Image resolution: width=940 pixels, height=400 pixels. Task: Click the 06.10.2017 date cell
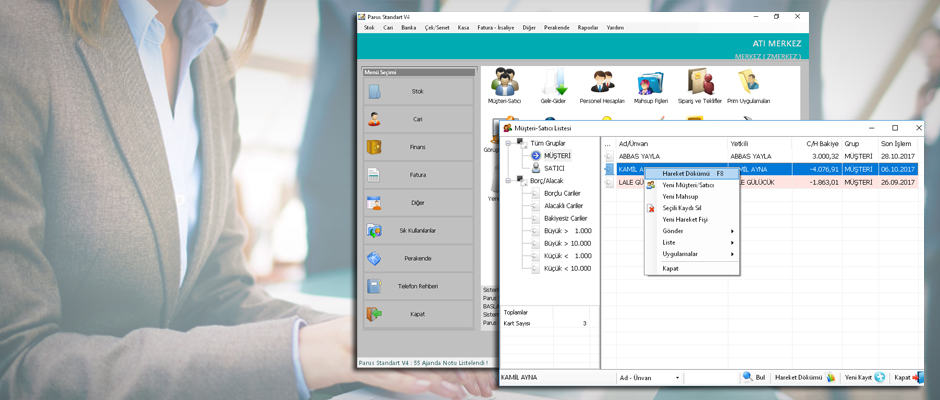point(898,170)
